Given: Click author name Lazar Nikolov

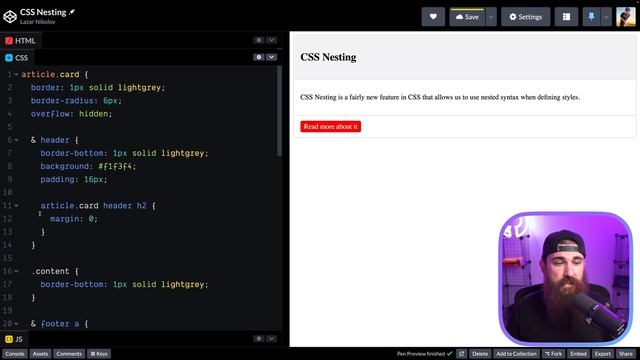Looking at the screenshot, I should point(38,22).
